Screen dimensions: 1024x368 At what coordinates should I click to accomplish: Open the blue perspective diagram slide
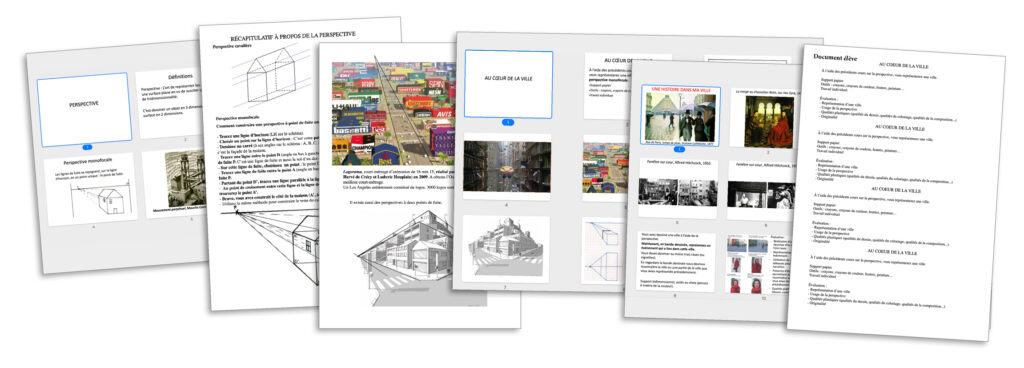(604, 251)
